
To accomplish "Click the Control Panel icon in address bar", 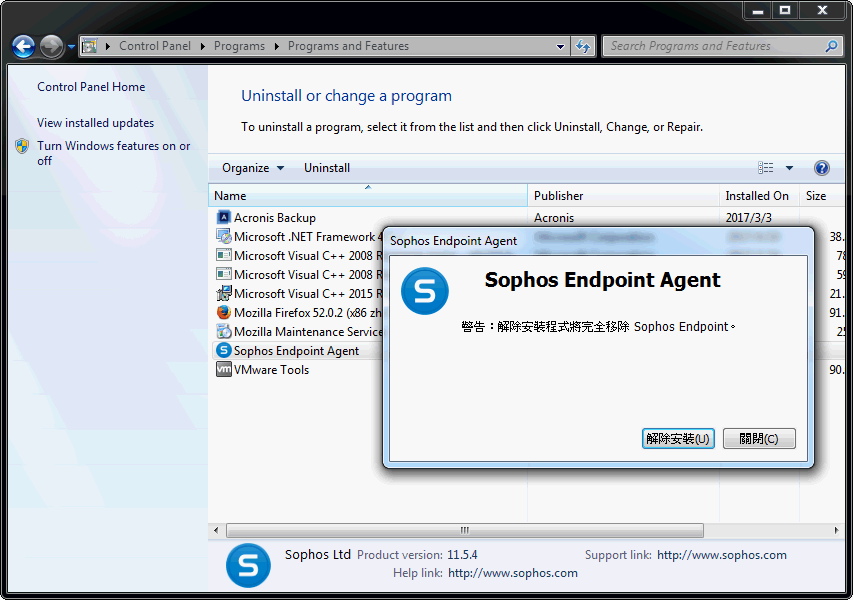I will 90,46.
